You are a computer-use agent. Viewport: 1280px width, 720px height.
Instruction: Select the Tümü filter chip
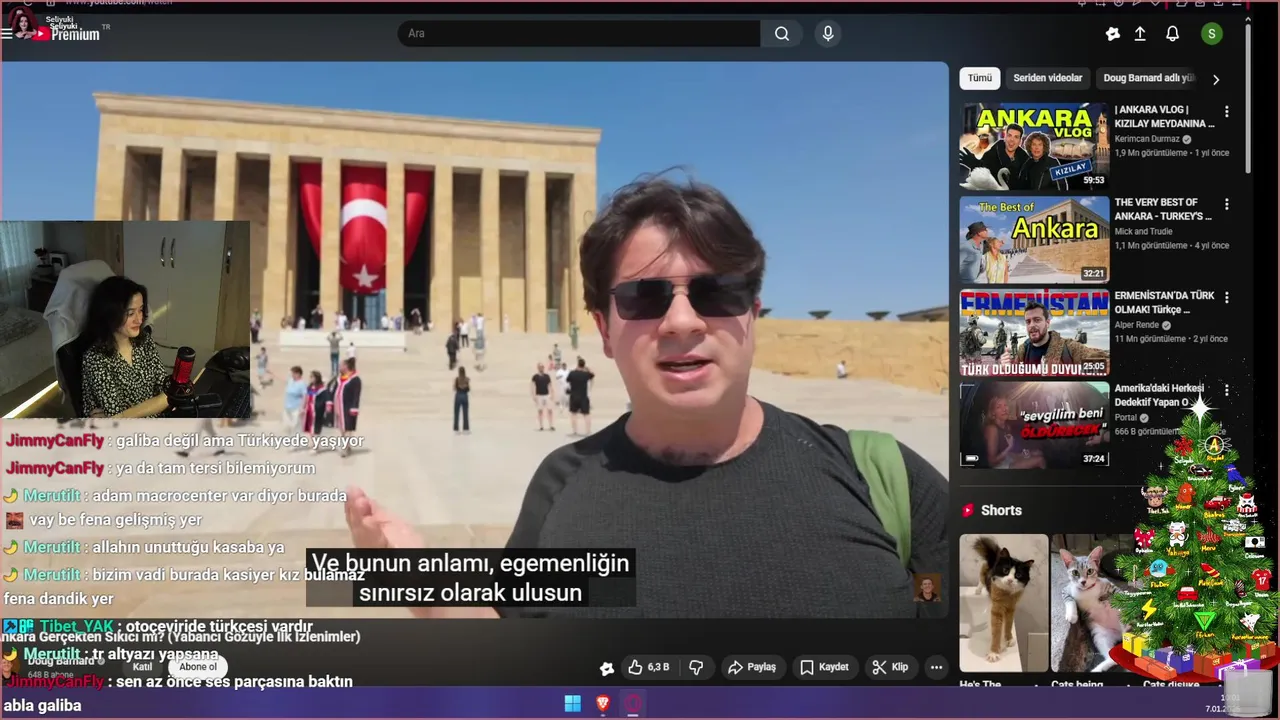click(x=980, y=78)
